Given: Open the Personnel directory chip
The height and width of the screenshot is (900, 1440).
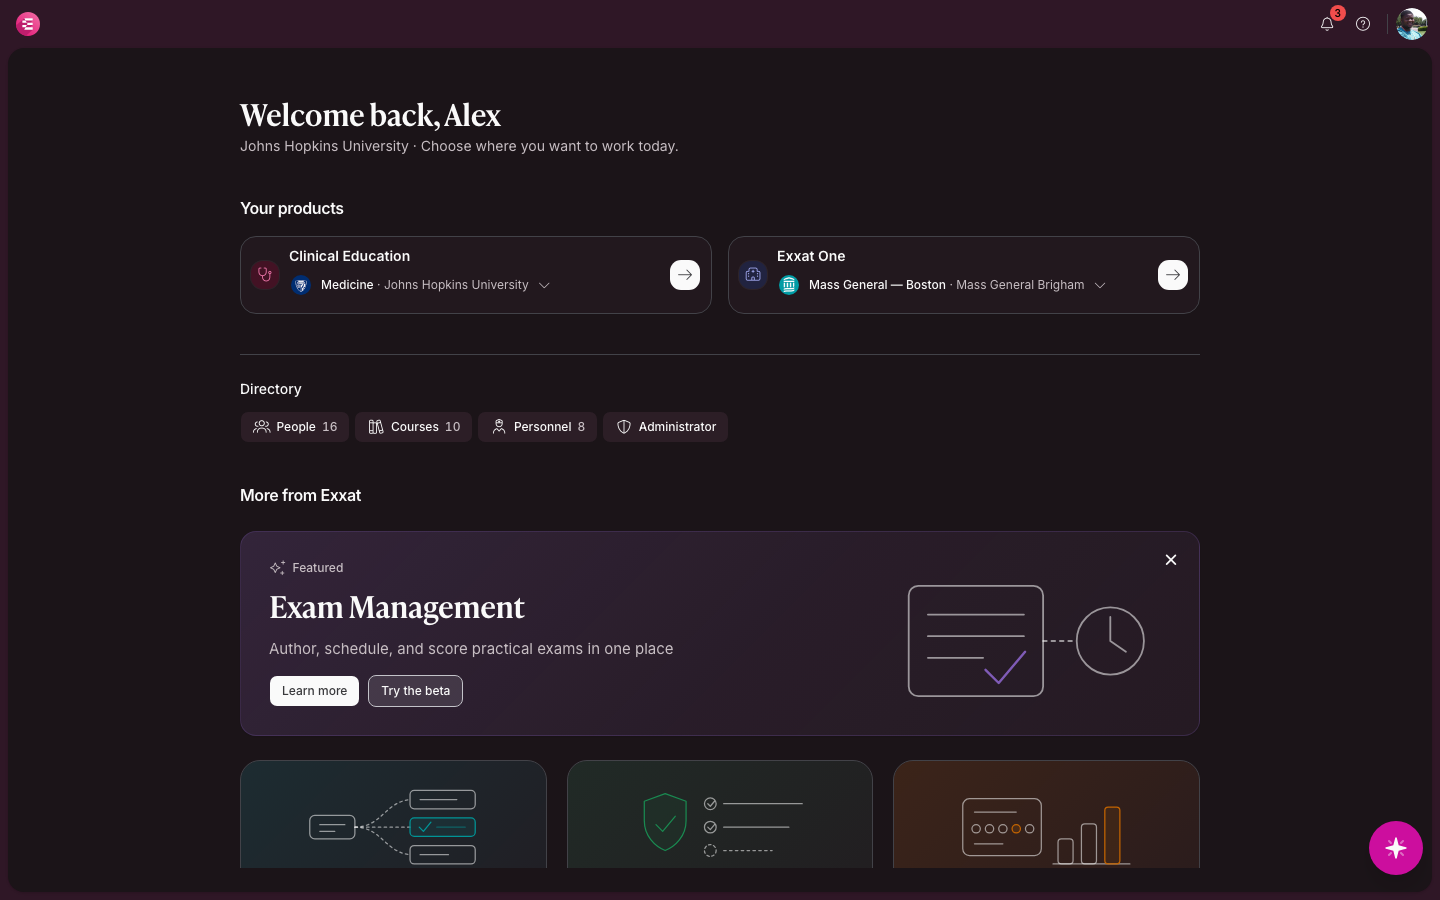Looking at the screenshot, I should [538, 427].
